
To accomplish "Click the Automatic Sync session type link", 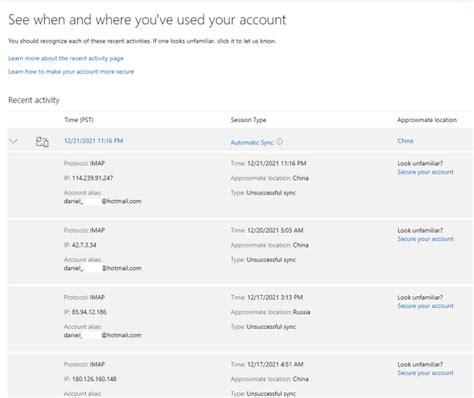I will (252, 142).
